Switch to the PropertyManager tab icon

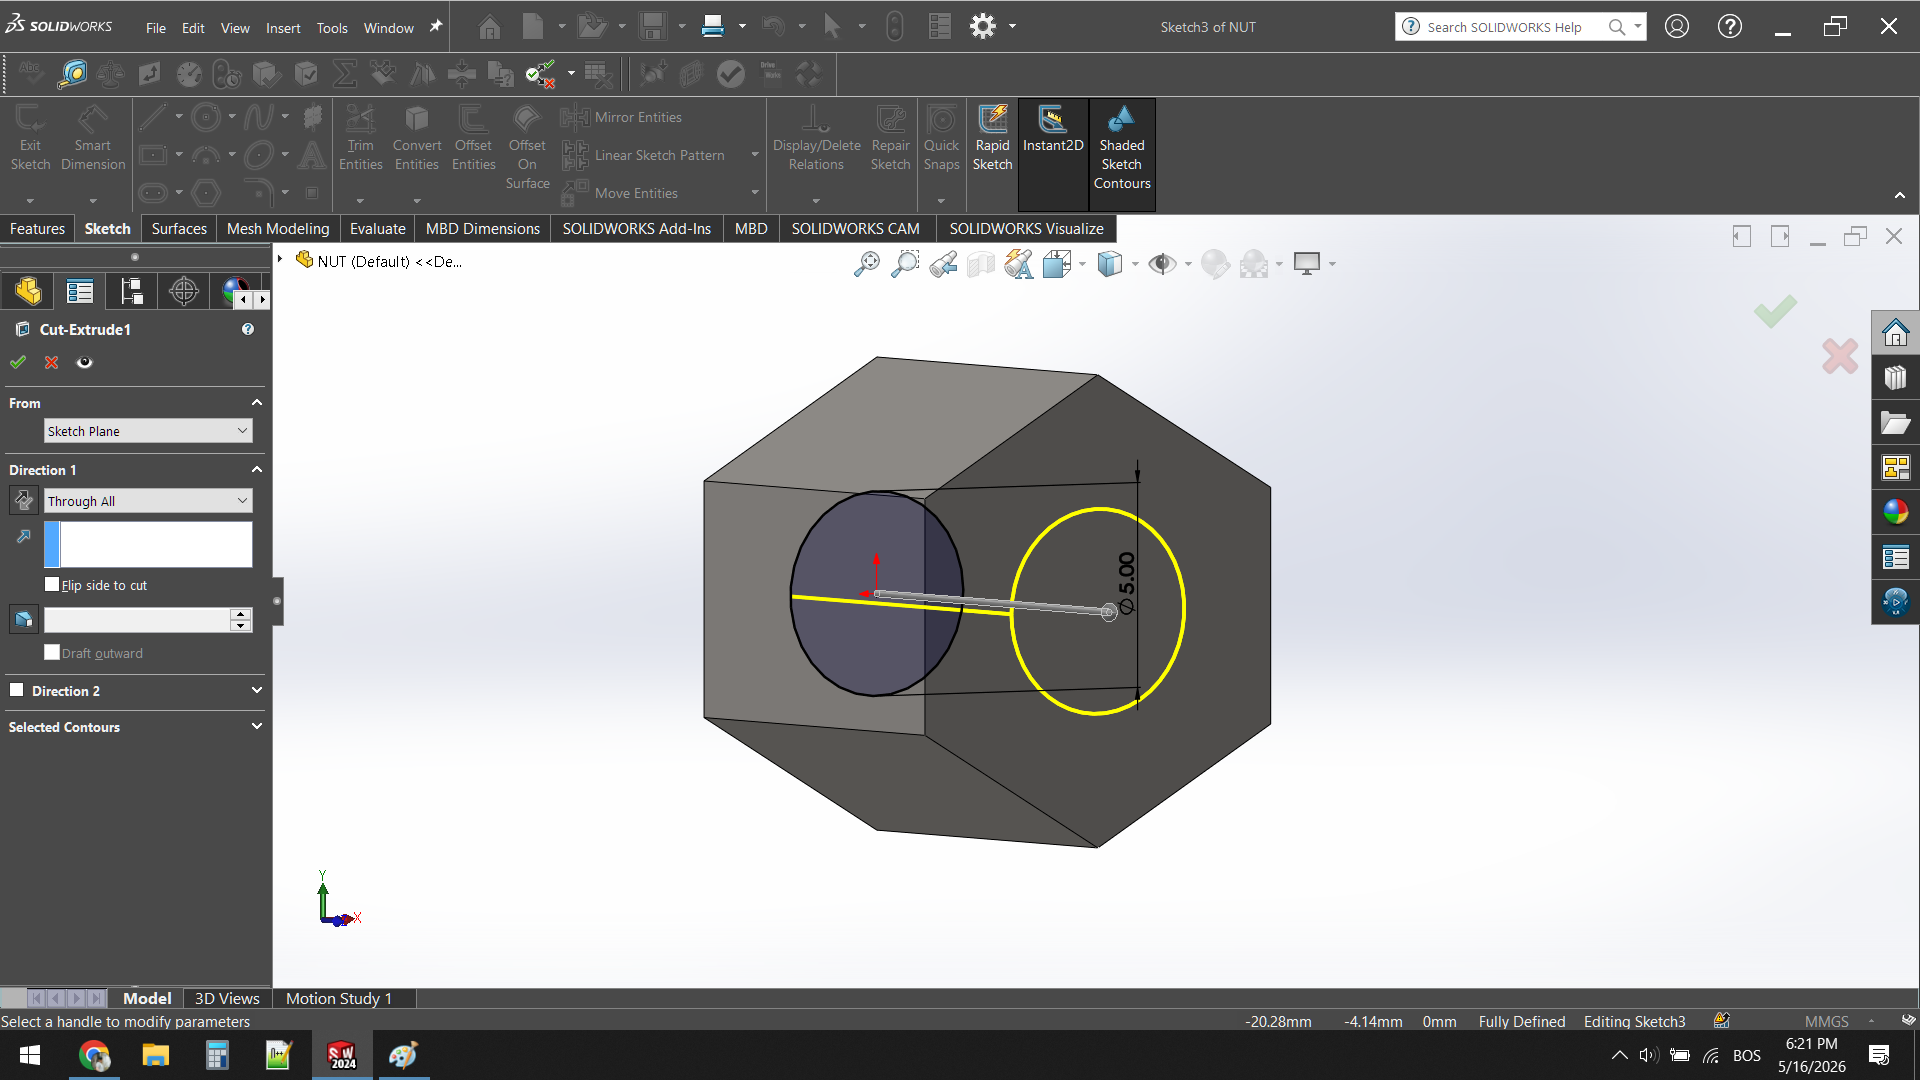(x=80, y=291)
